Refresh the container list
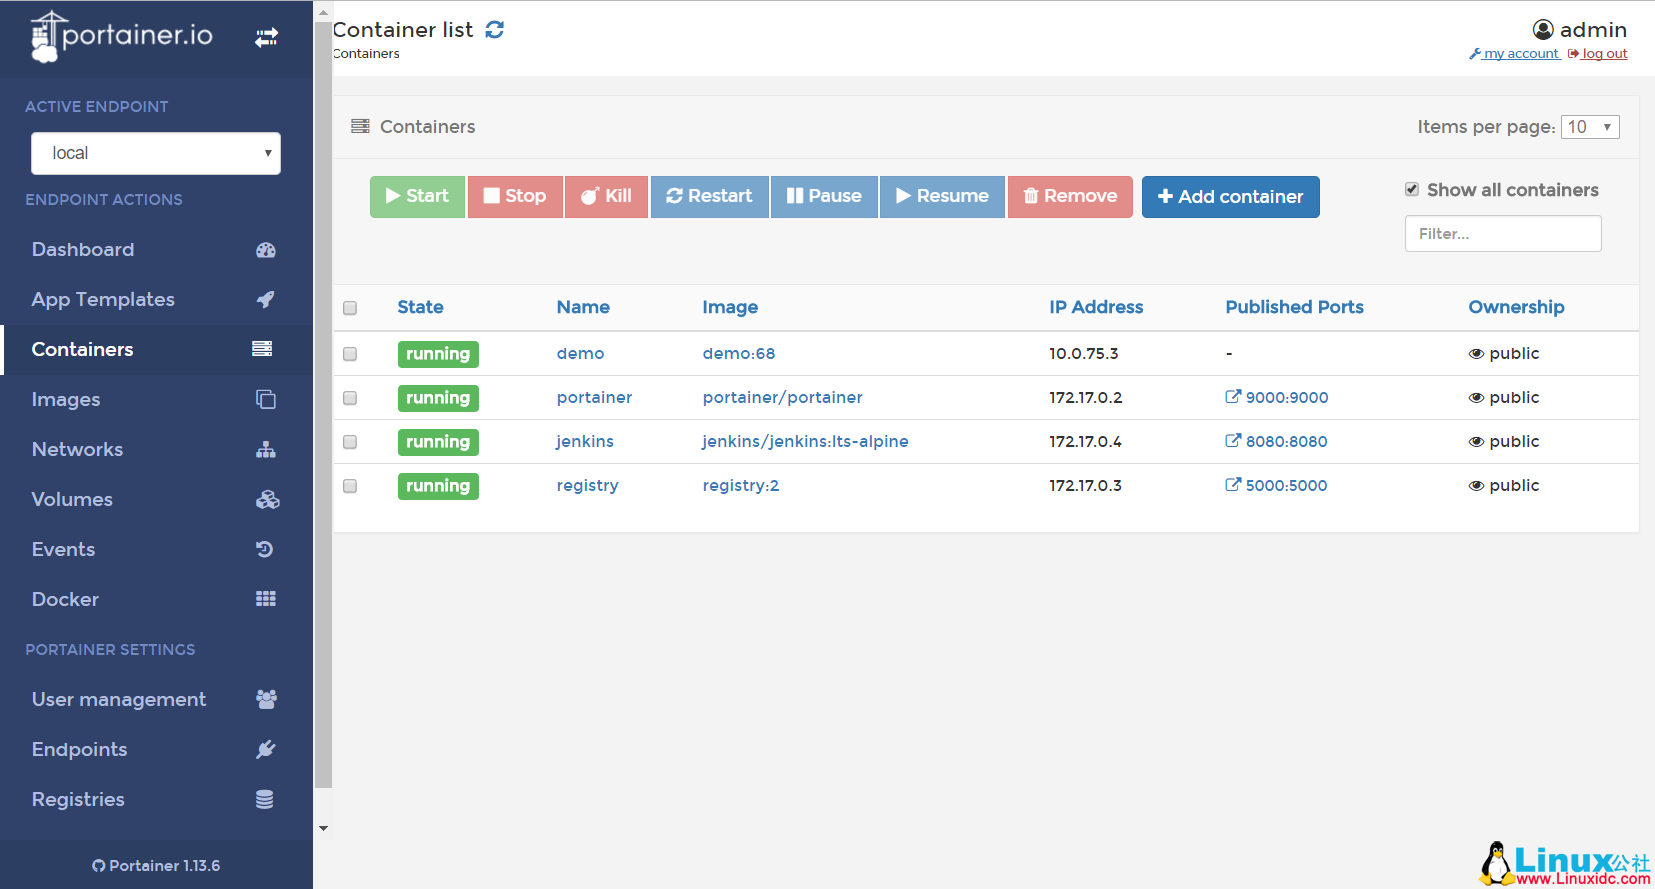The height and width of the screenshot is (889, 1655). 495,30
